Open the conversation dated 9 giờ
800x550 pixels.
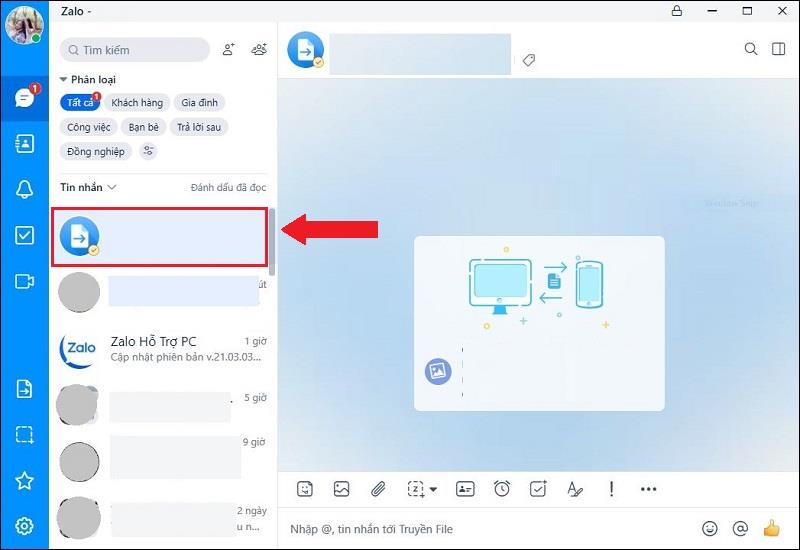pyautogui.click(x=162, y=459)
